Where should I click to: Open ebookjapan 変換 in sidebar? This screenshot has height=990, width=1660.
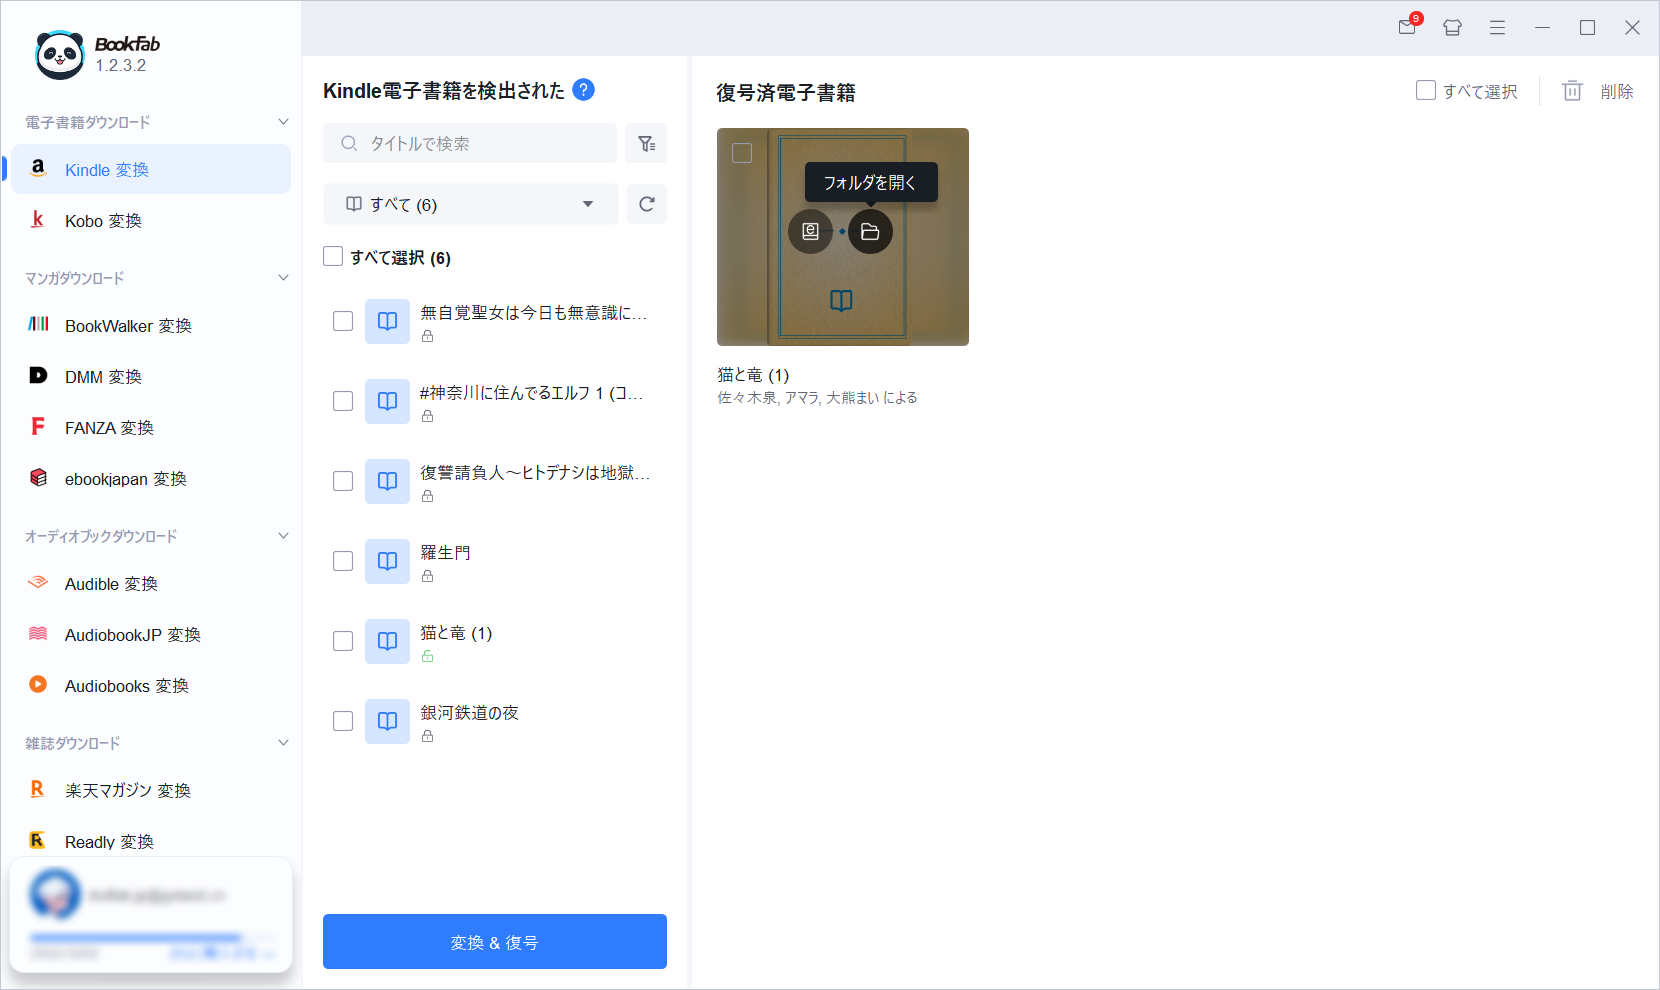coord(150,478)
